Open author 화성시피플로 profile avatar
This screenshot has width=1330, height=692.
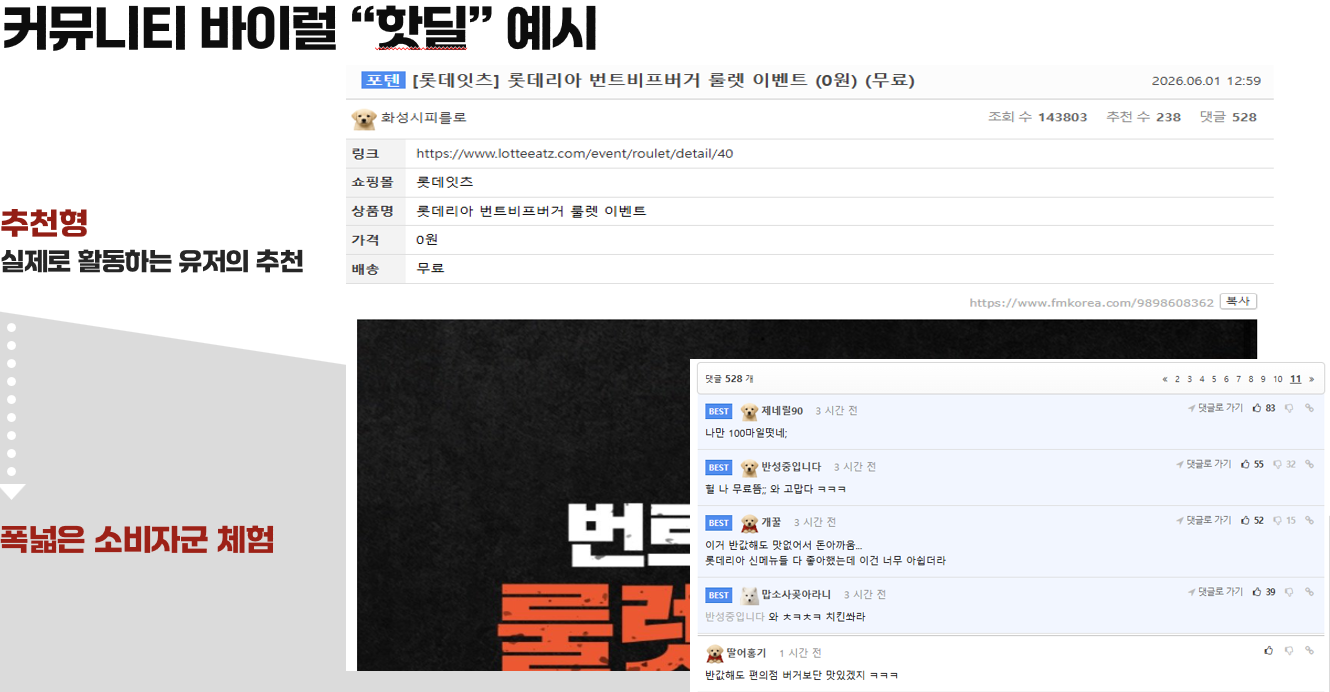pyautogui.click(x=364, y=118)
